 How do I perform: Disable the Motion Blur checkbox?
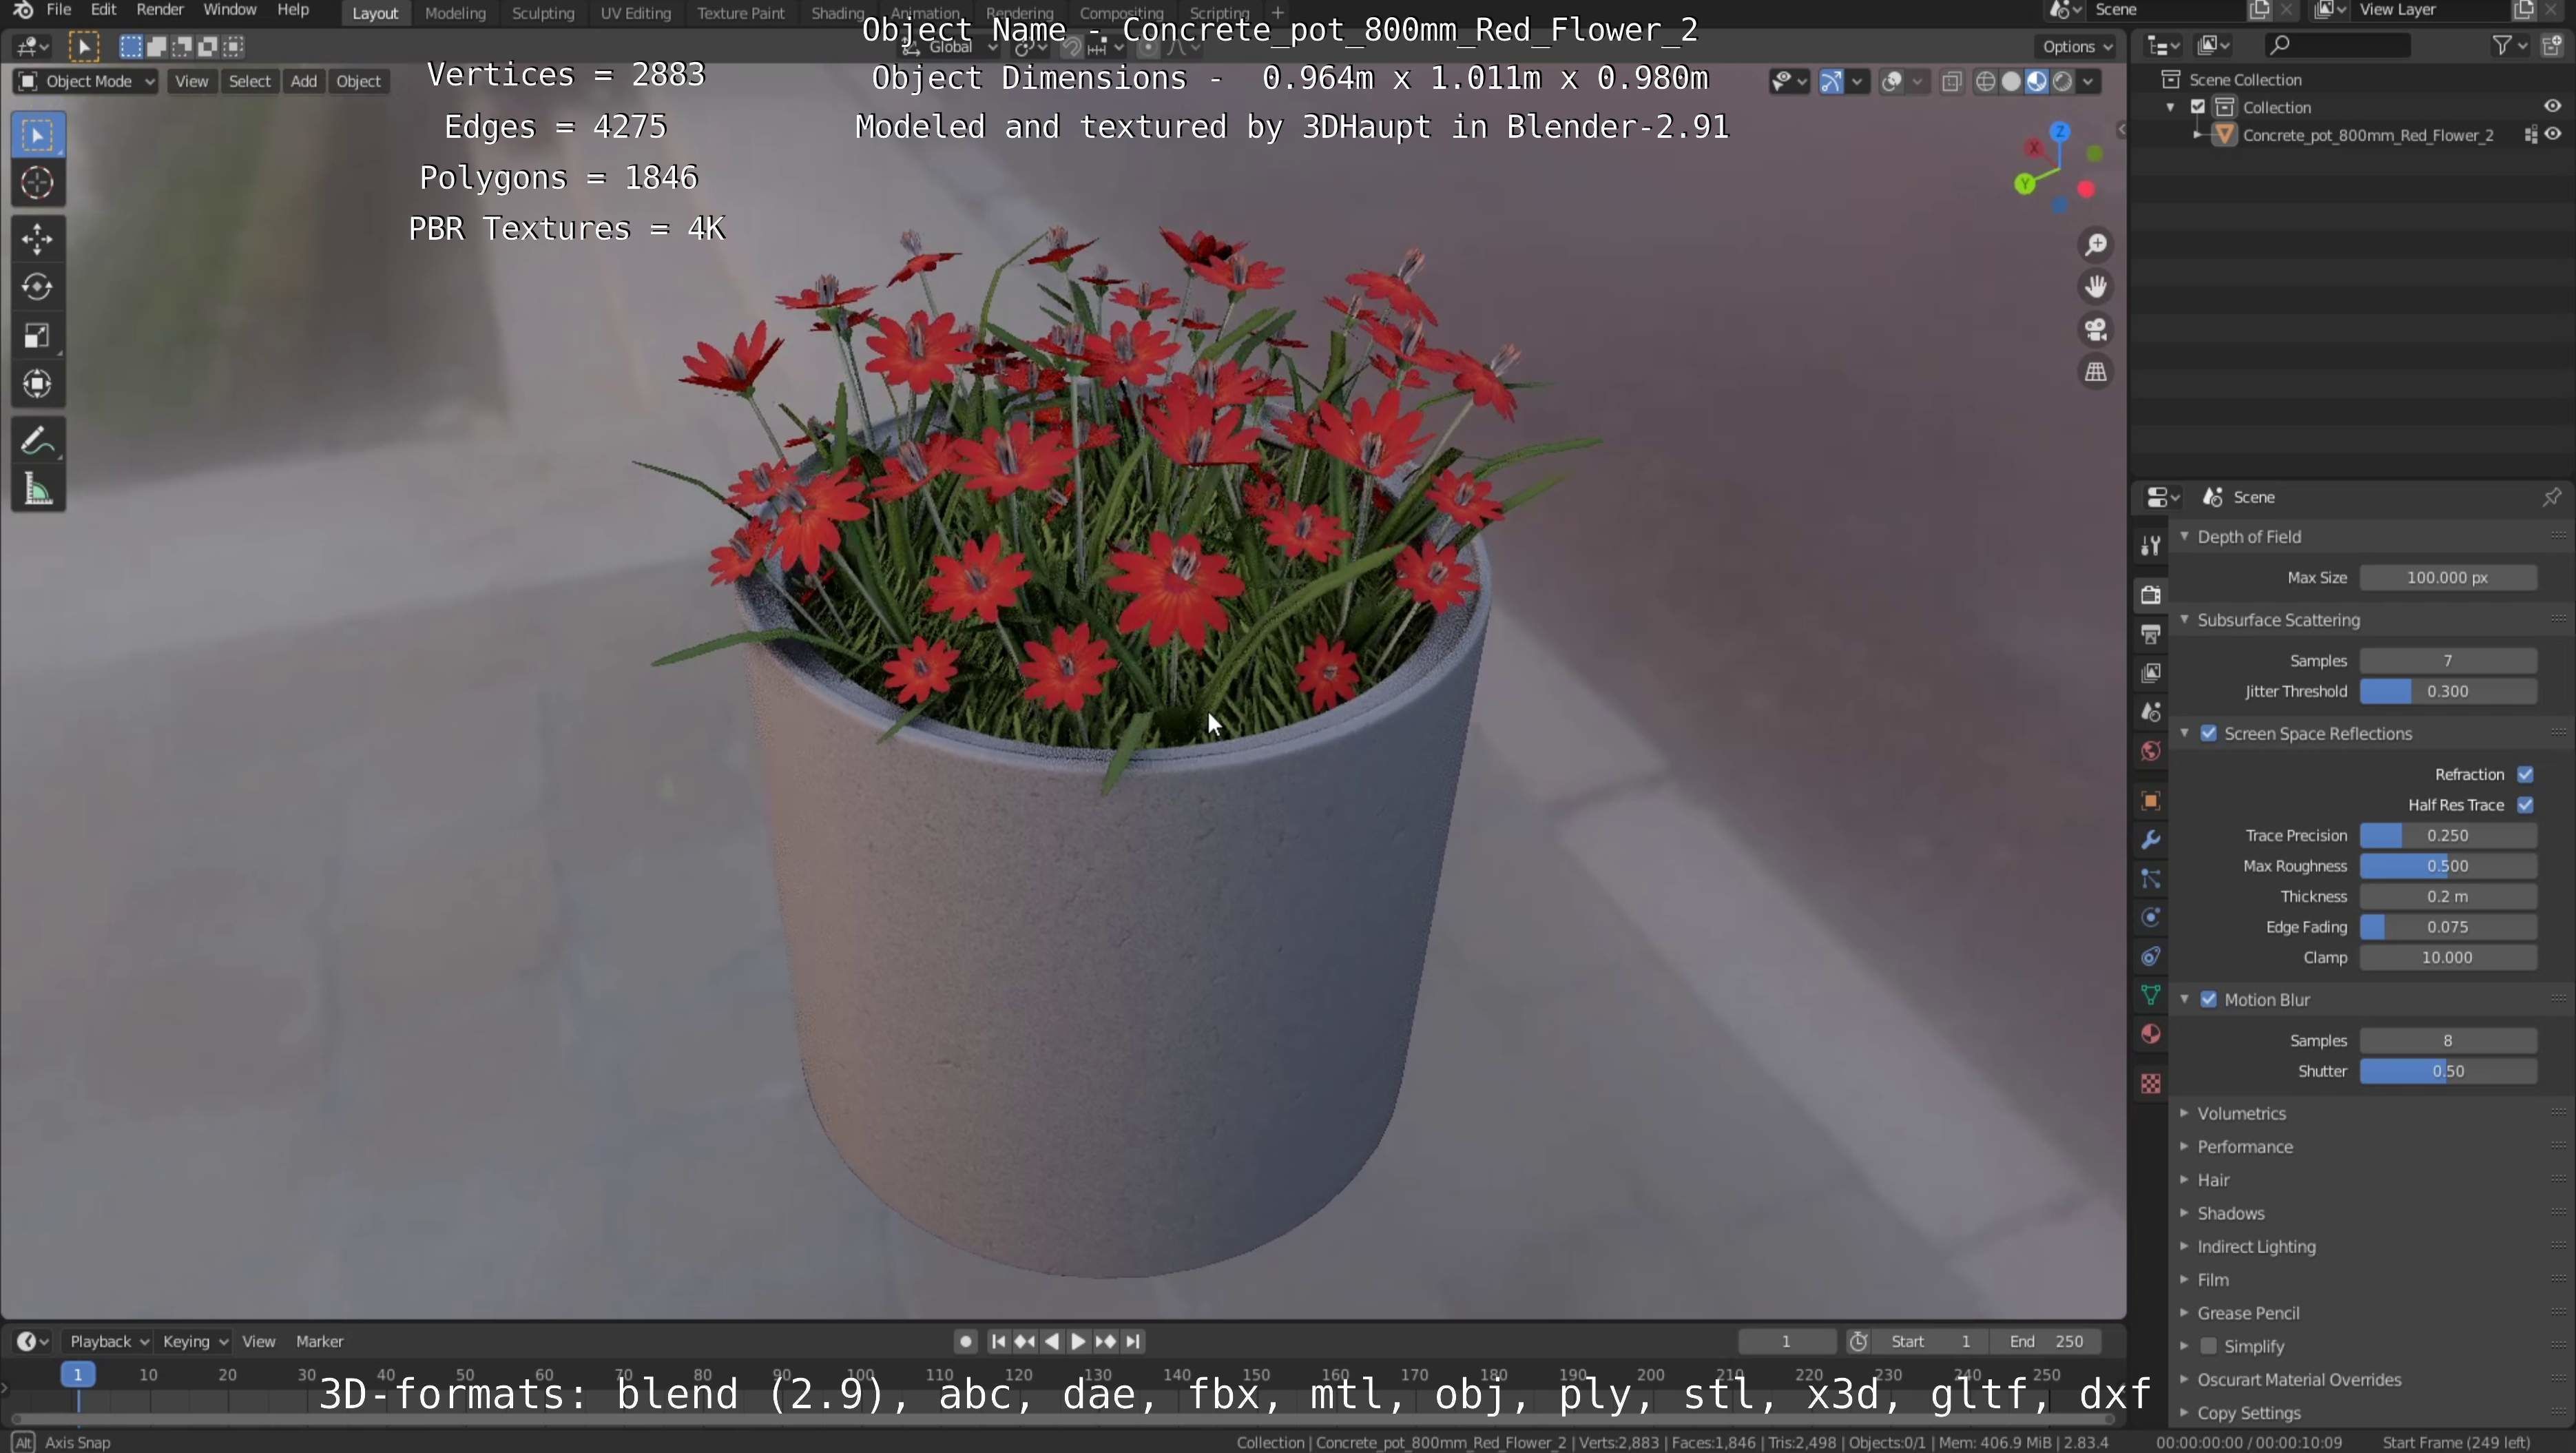(x=2209, y=1000)
